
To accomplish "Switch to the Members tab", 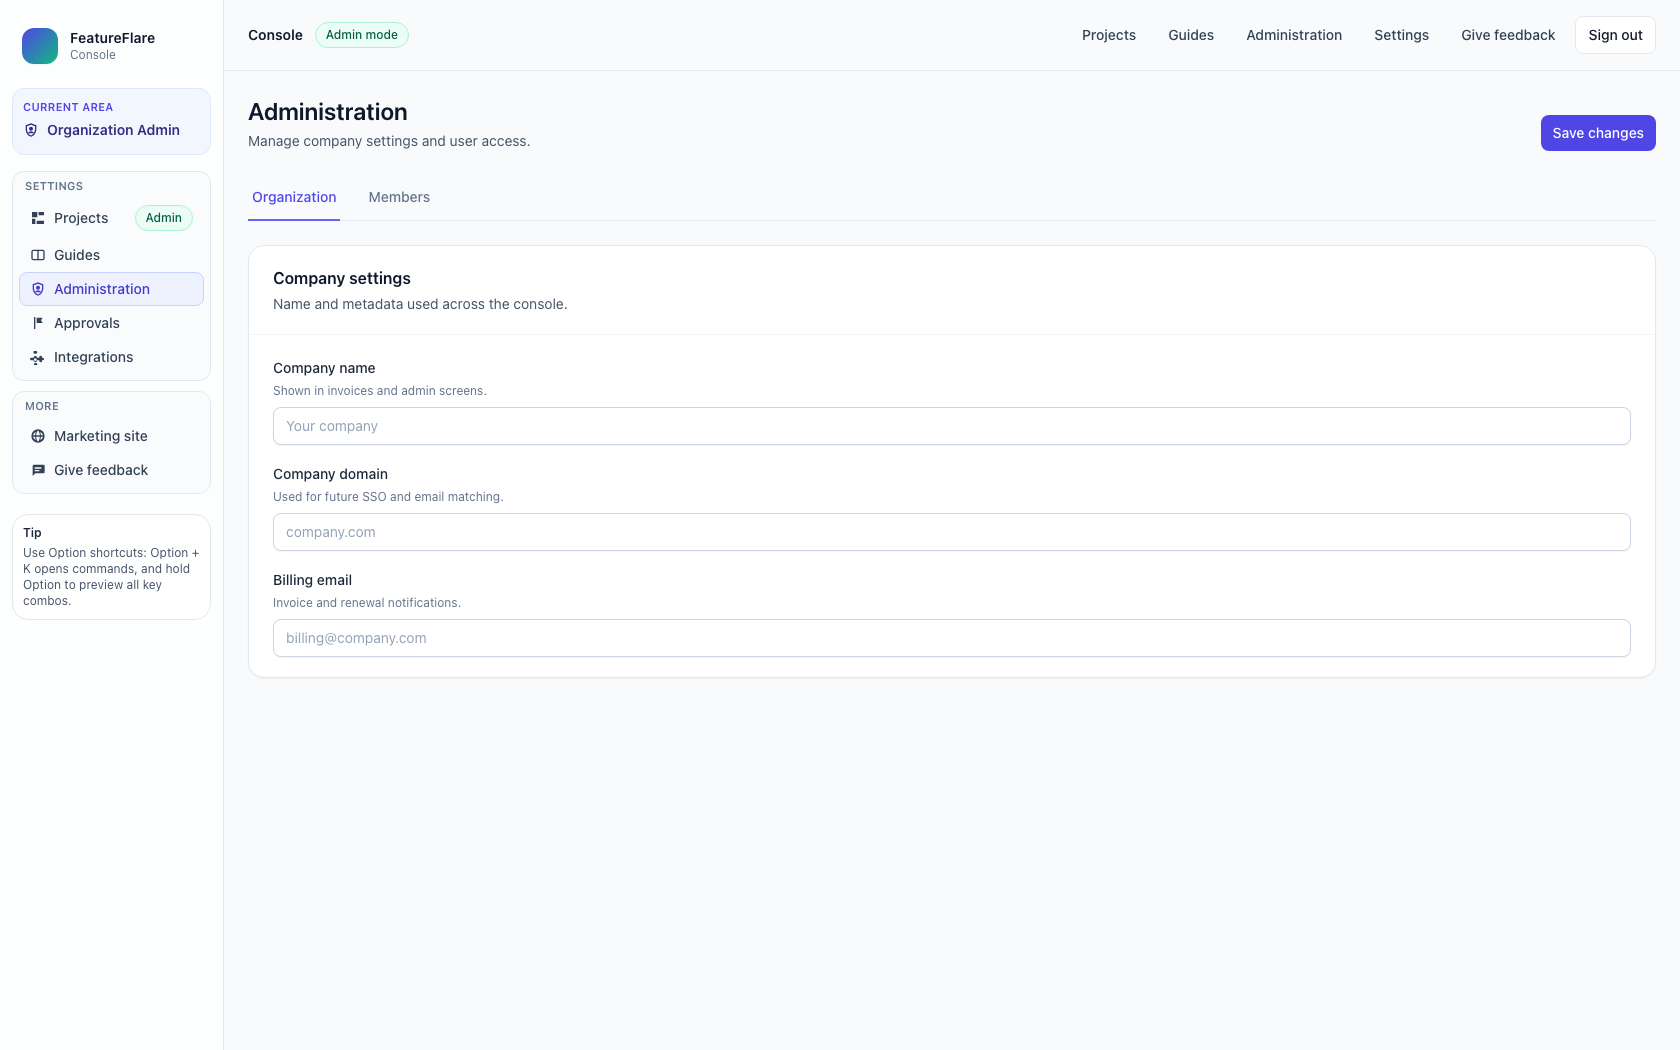I will click(399, 197).
